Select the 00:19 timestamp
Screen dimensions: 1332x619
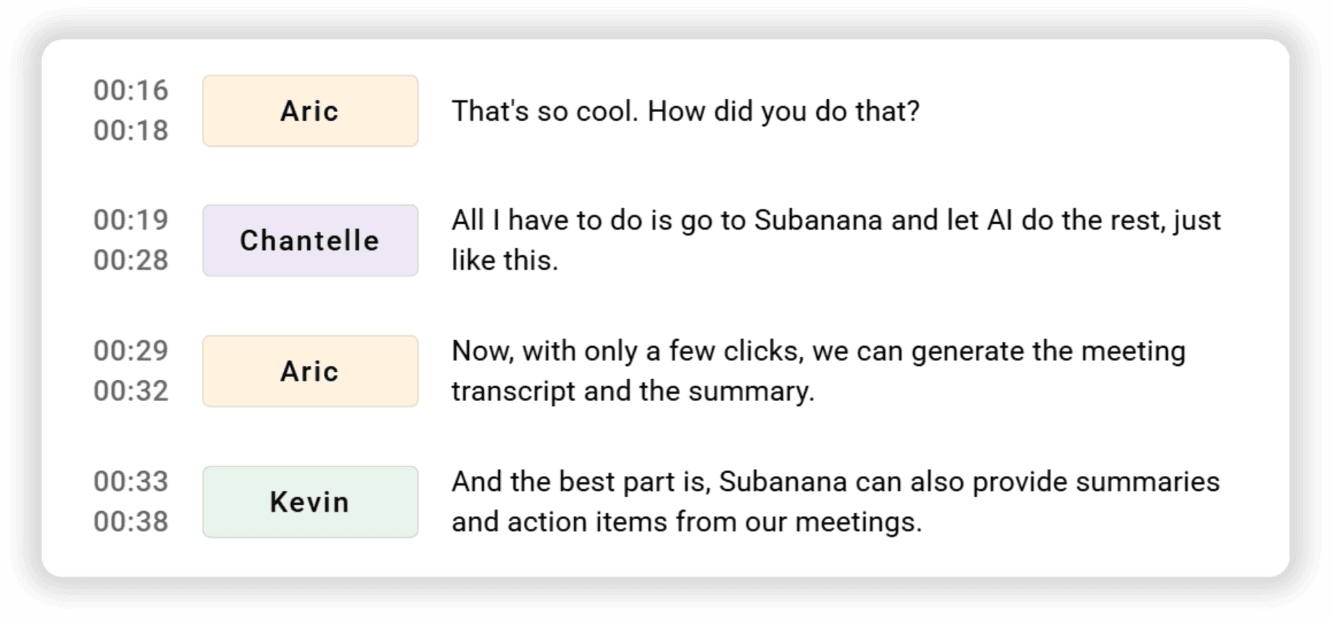131,220
